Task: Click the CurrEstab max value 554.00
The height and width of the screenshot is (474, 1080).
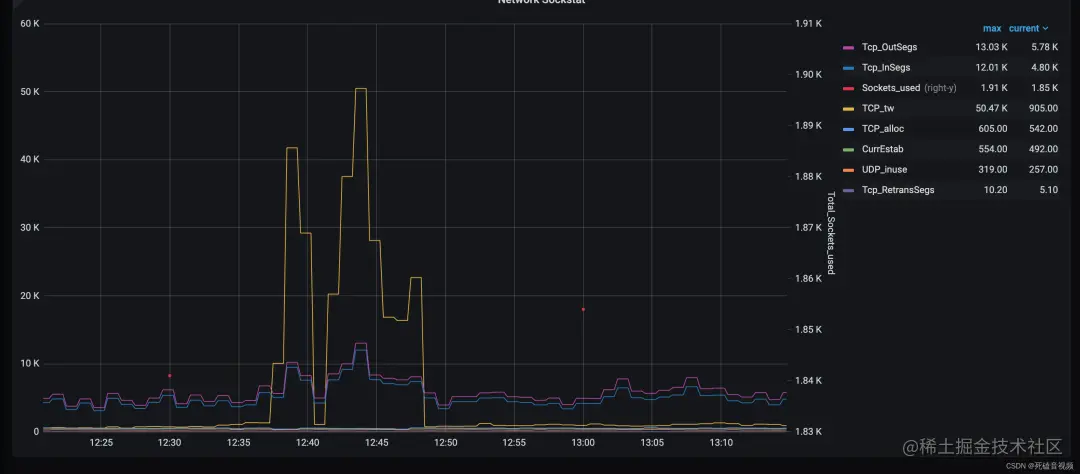Action: point(993,149)
